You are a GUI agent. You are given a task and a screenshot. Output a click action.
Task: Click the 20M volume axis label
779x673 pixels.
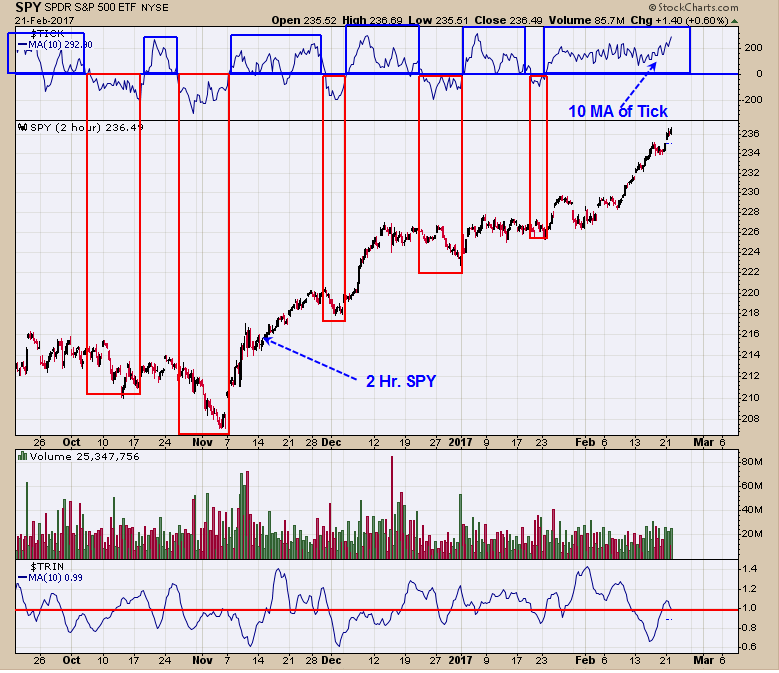coord(752,533)
